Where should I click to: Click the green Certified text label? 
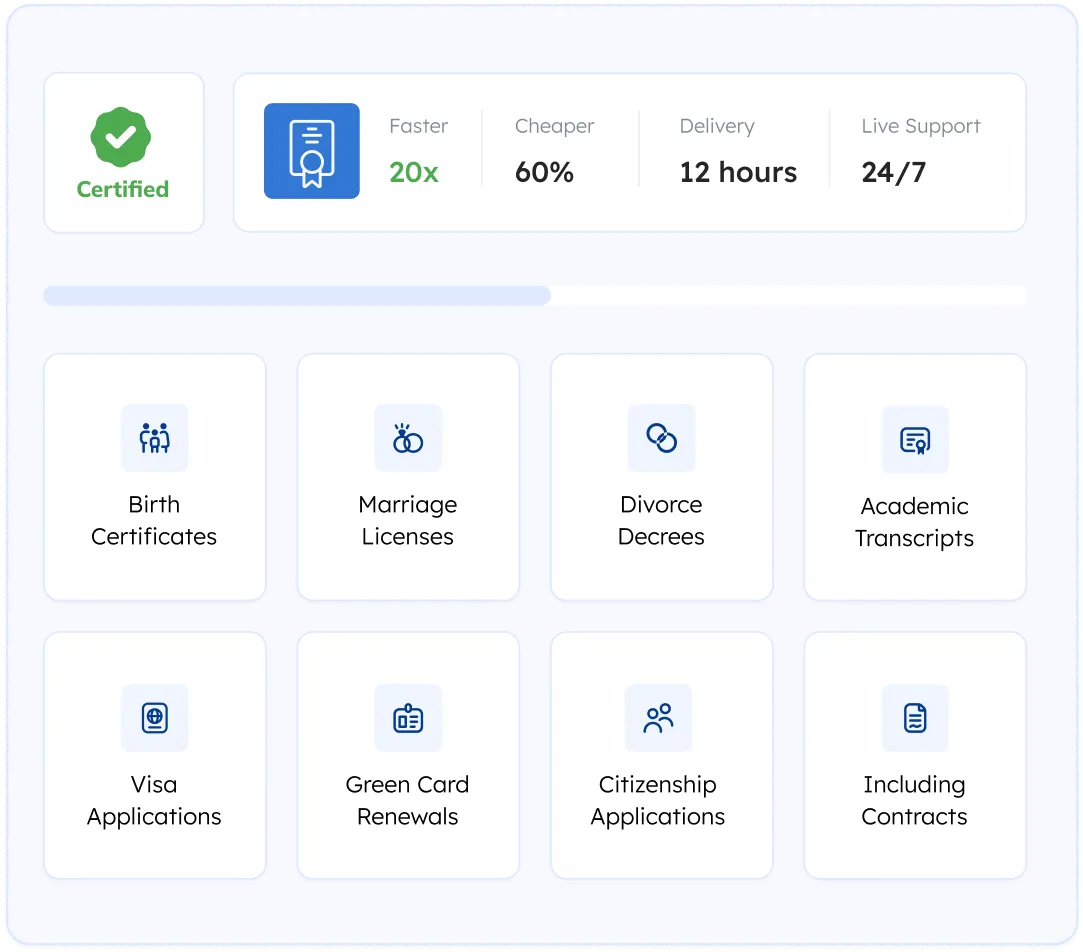point(123,189)
